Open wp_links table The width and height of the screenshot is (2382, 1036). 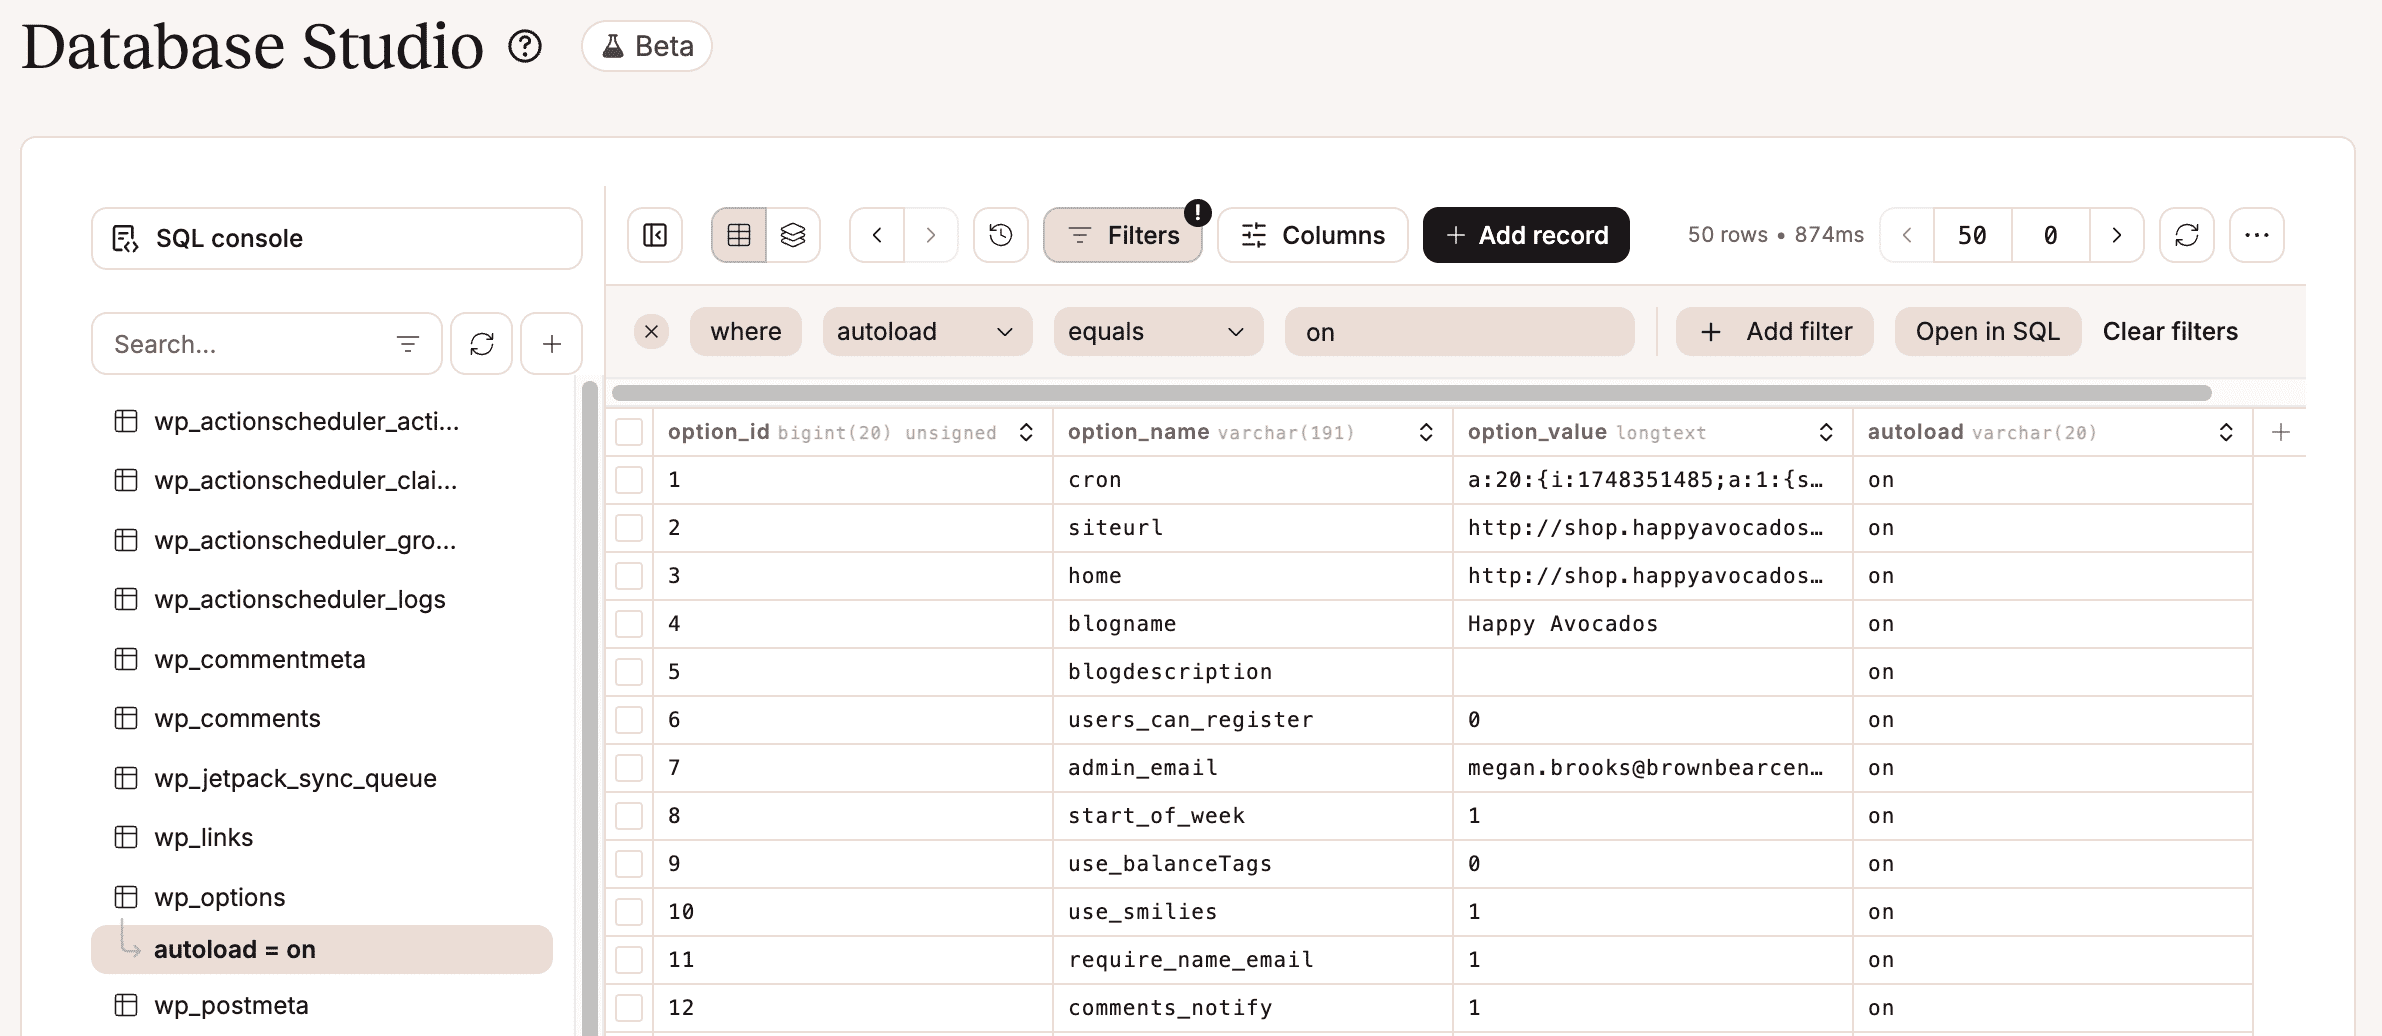[320, 837]
